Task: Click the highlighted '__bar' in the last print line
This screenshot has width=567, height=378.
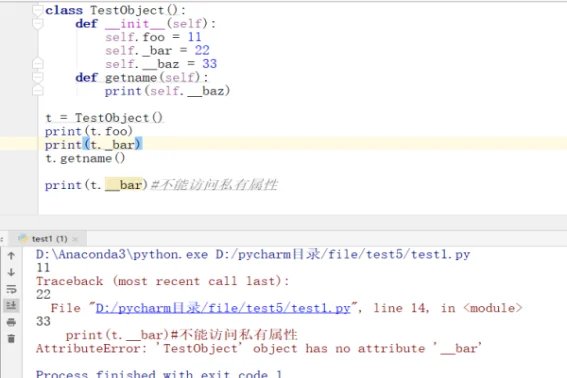Action: pyautogui.click(x=124, y=185)
